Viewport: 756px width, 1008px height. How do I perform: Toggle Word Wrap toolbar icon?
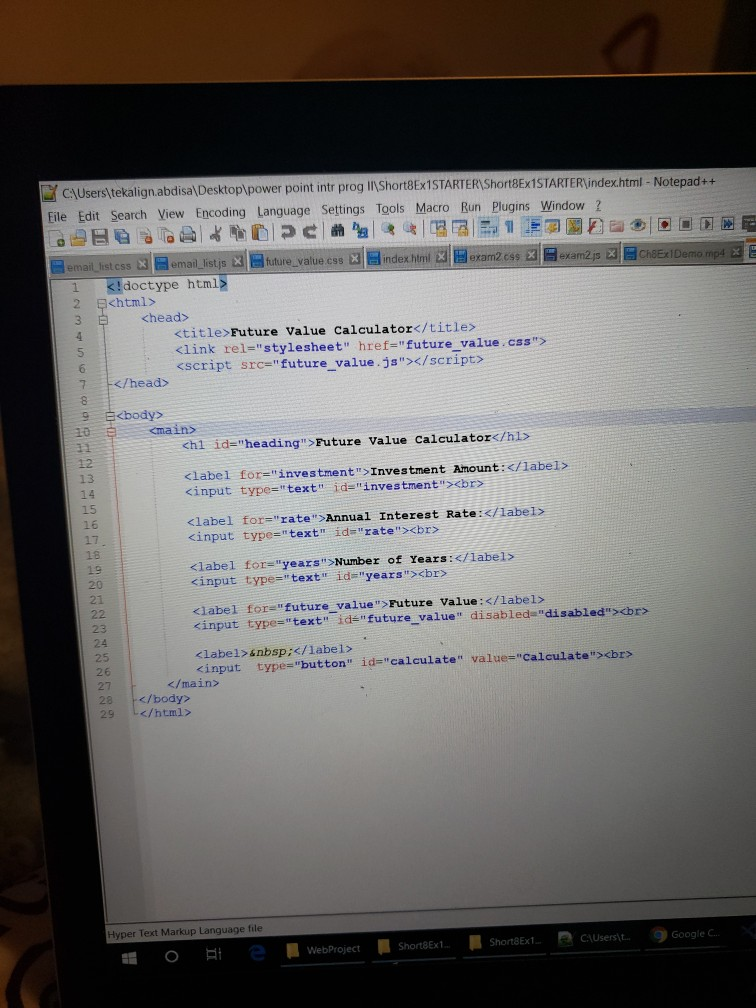[488, 226]
